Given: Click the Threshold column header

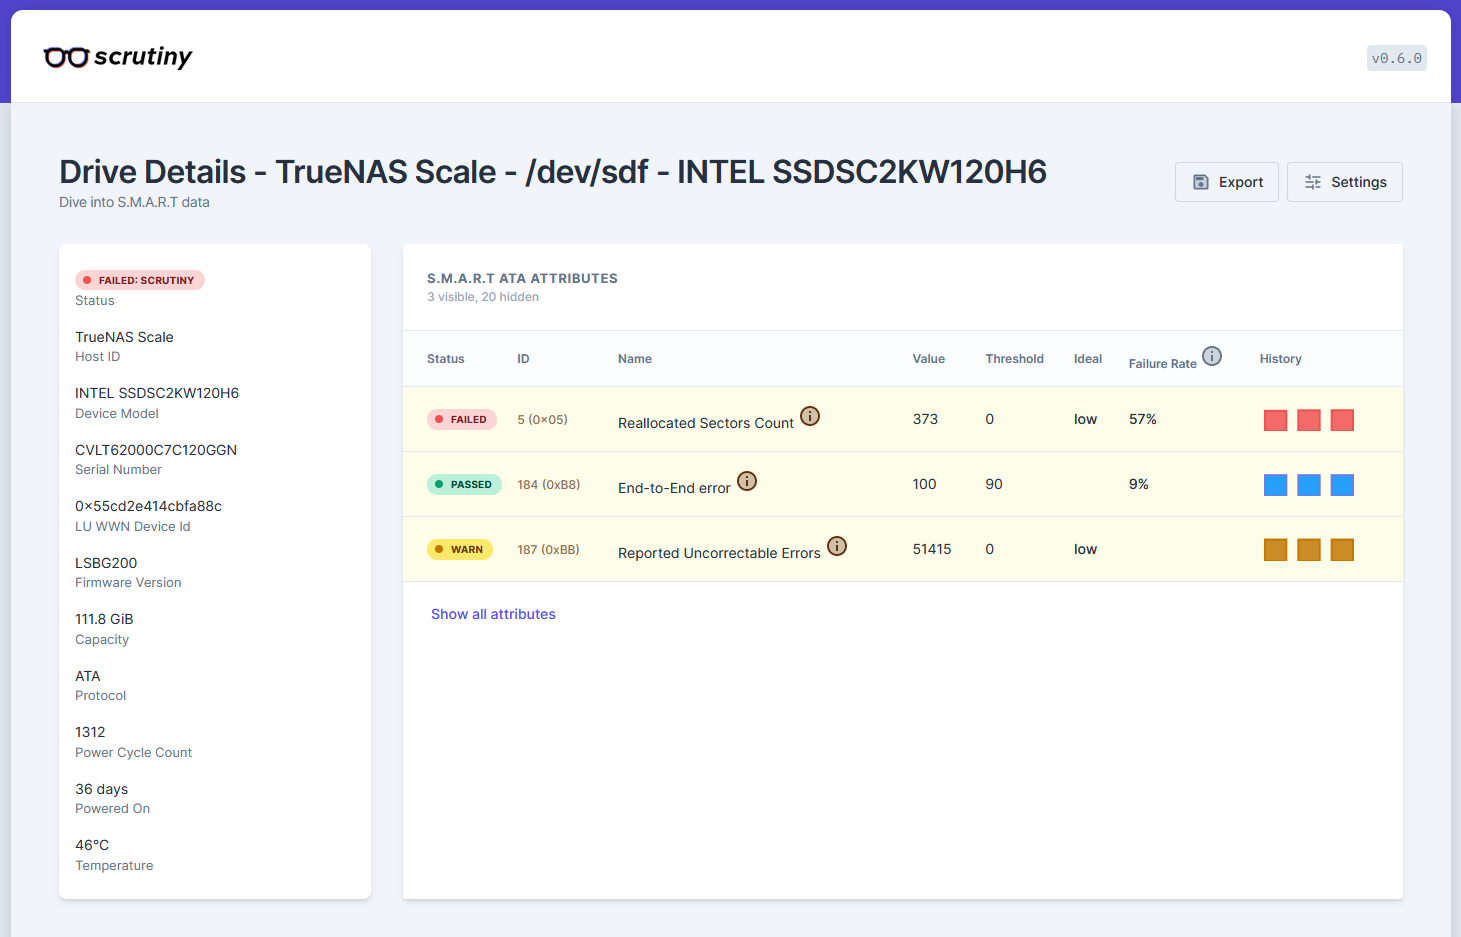Looking at the screenshot, I should (x=1015, y=359).
